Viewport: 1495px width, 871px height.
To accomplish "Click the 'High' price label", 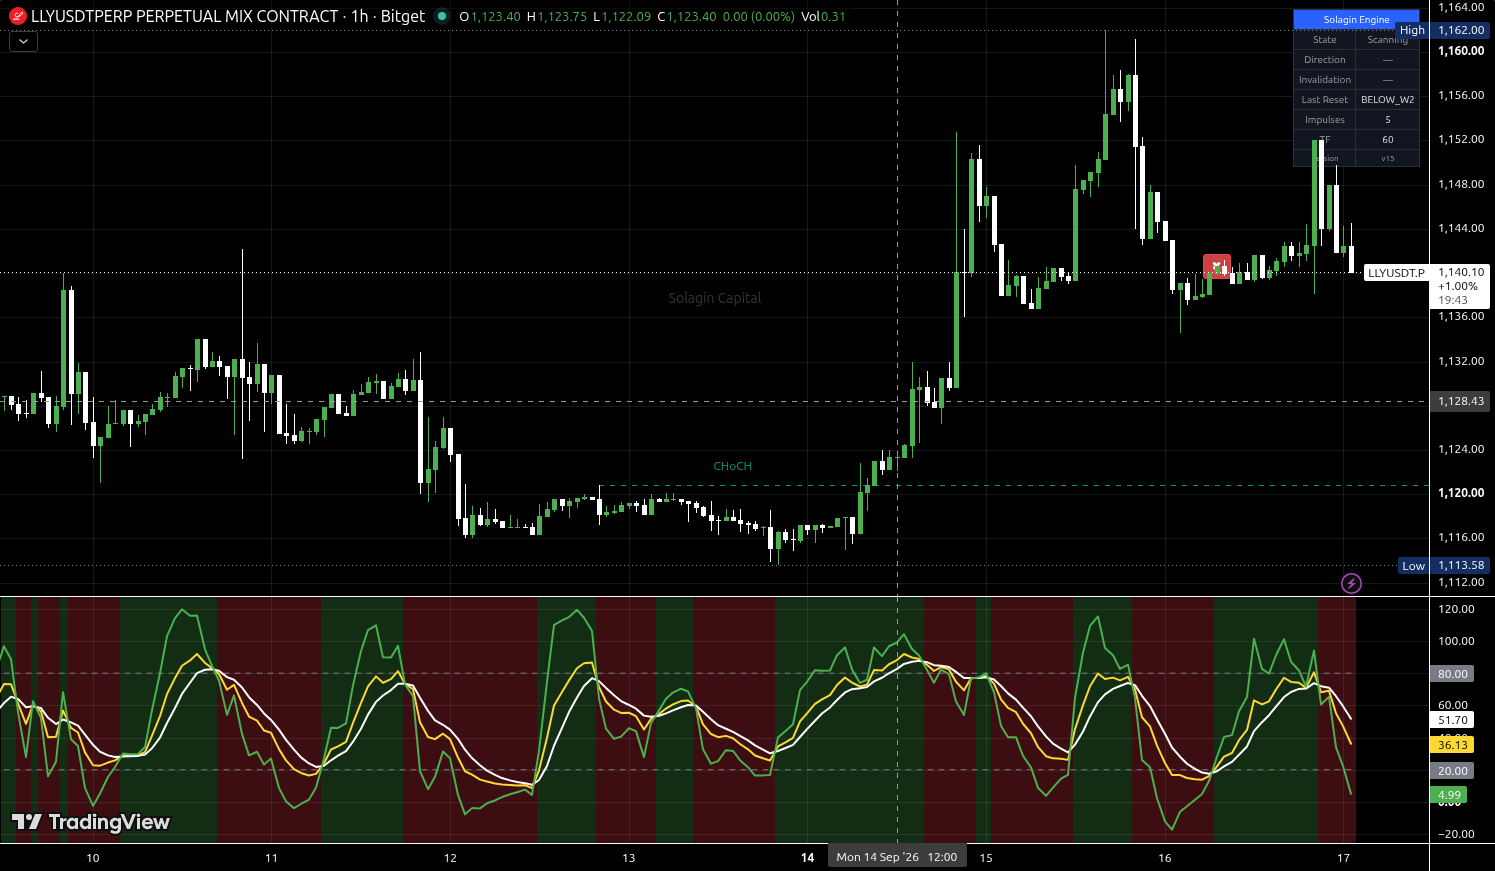I will [x=1412, y=30].
